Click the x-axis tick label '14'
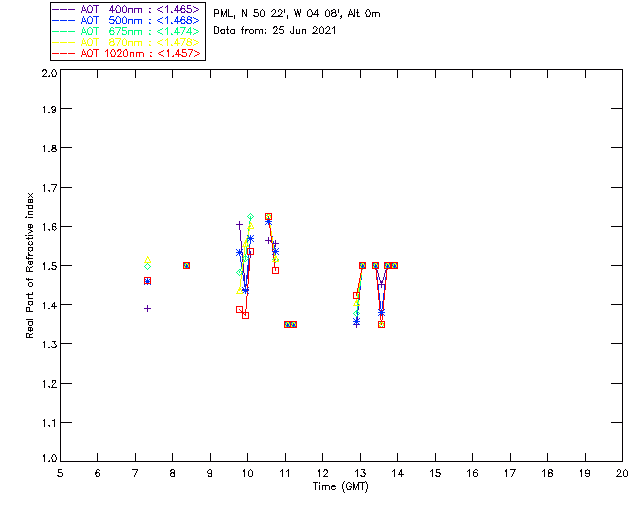Image resolution: width=640 pixels, height=512 pixels. pos(398,473)
